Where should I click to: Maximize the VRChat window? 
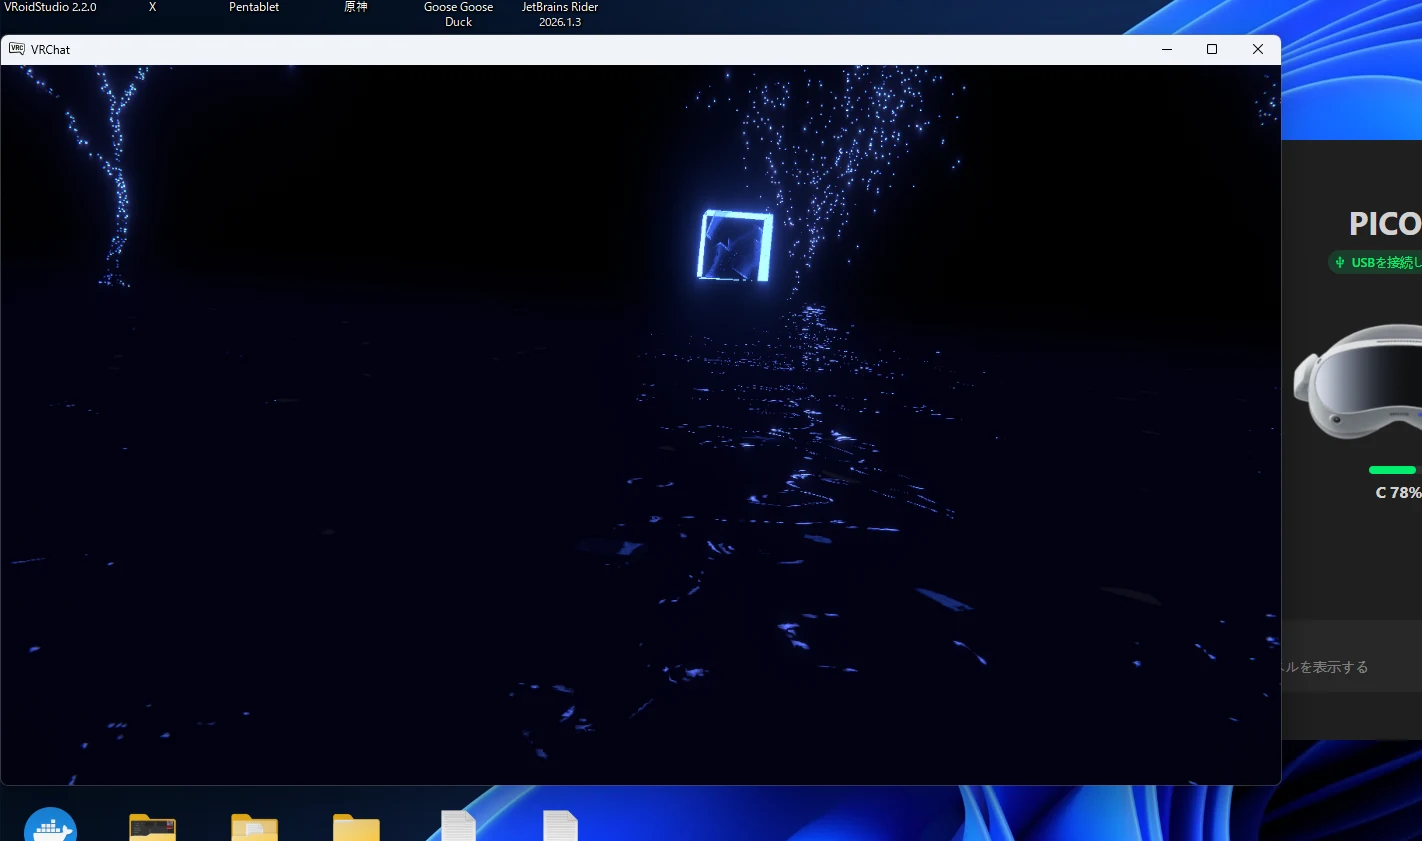(1212, 49)
